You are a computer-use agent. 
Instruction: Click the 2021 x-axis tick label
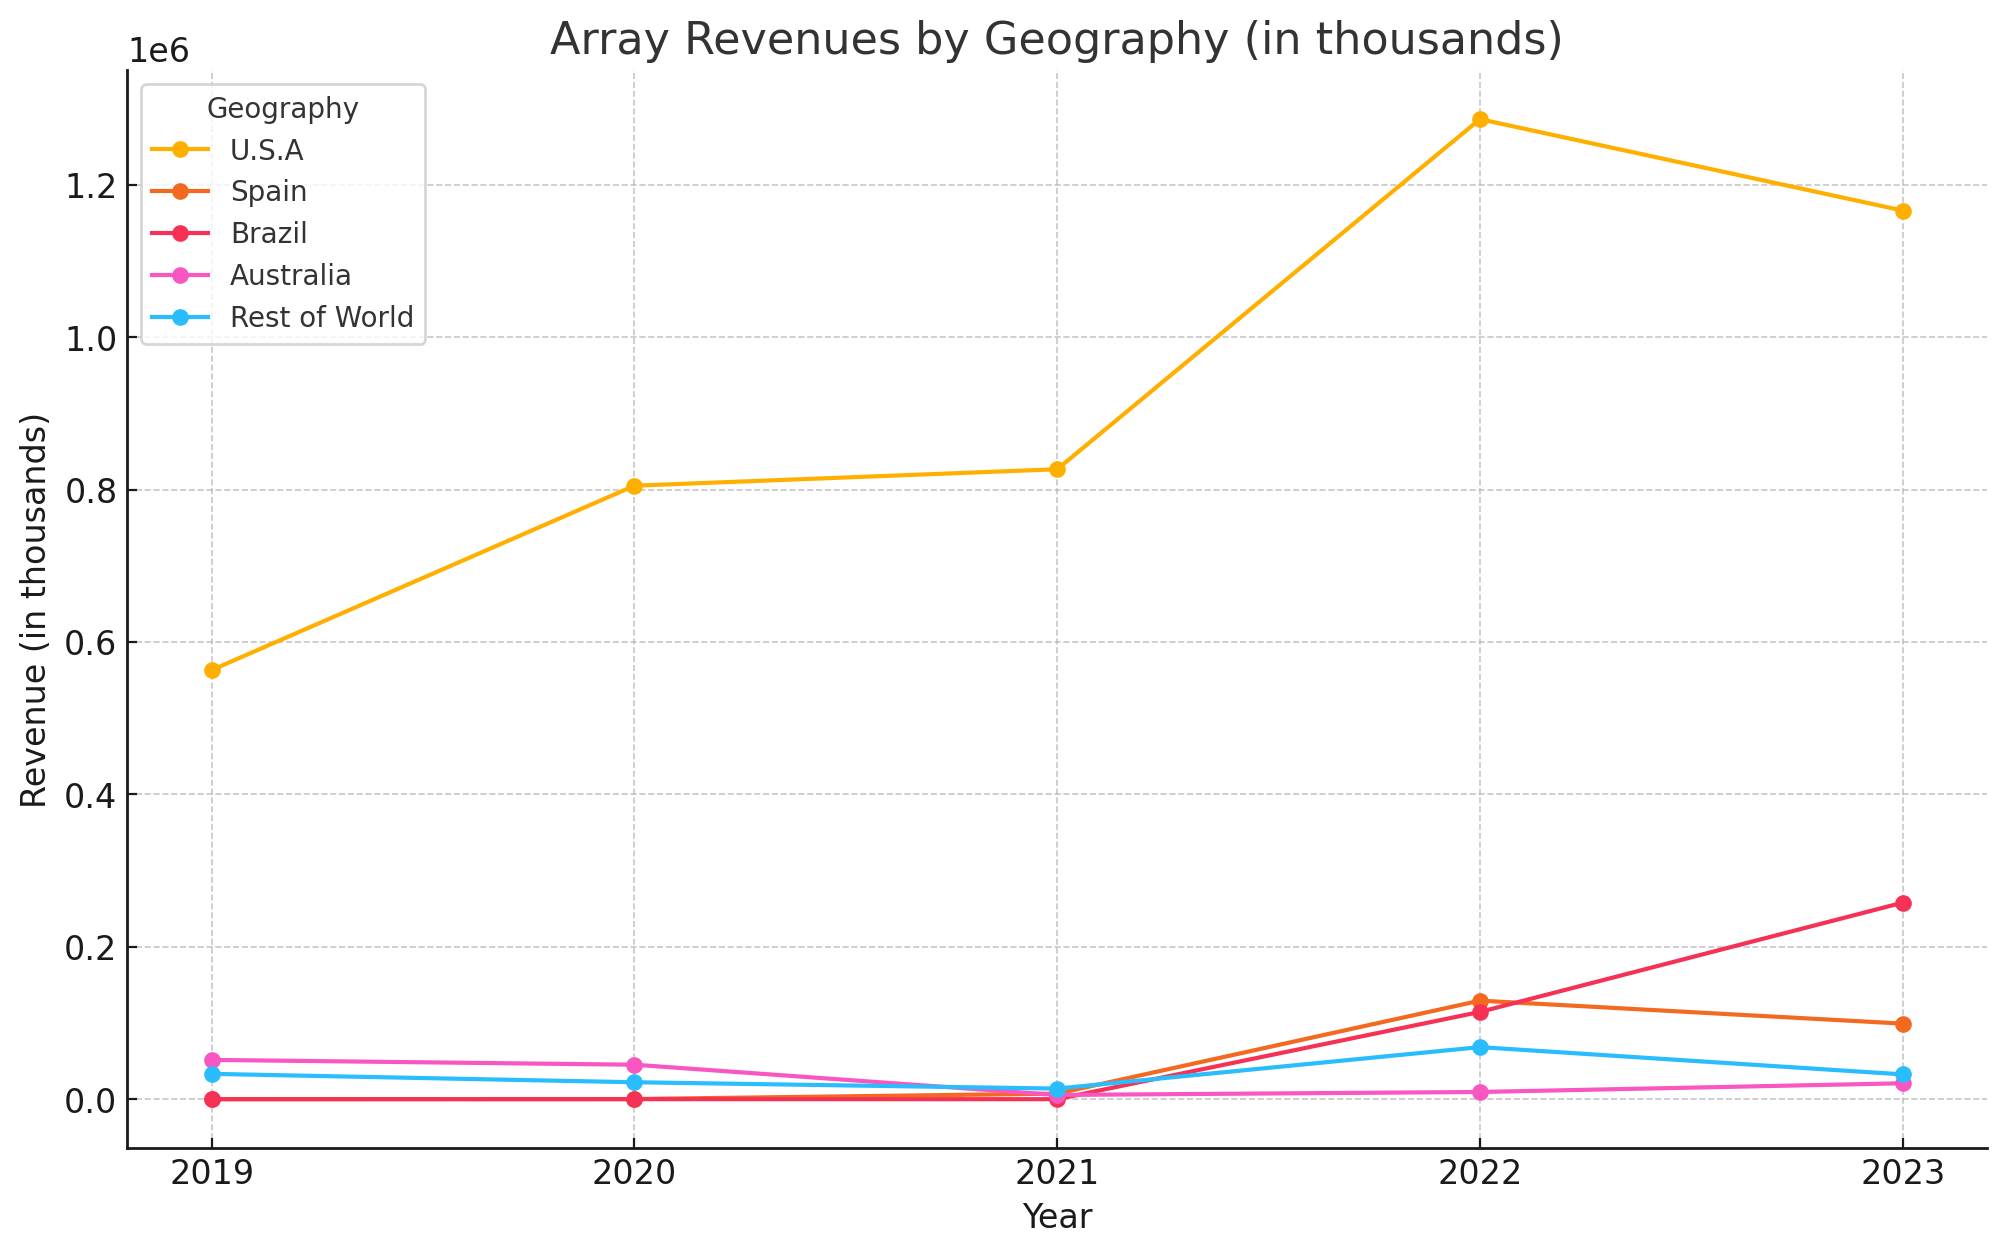(1057, 1173)
